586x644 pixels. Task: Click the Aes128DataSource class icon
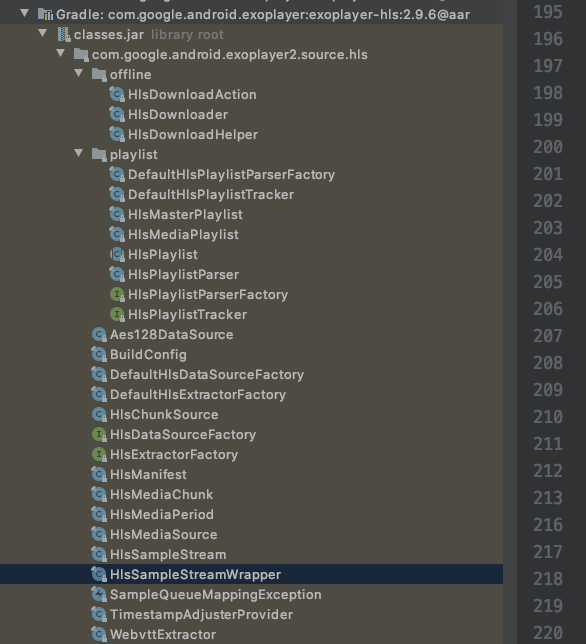99,335
